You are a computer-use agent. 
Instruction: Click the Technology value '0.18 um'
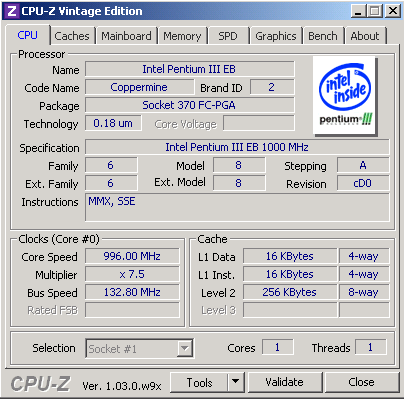tap(113, 123)
